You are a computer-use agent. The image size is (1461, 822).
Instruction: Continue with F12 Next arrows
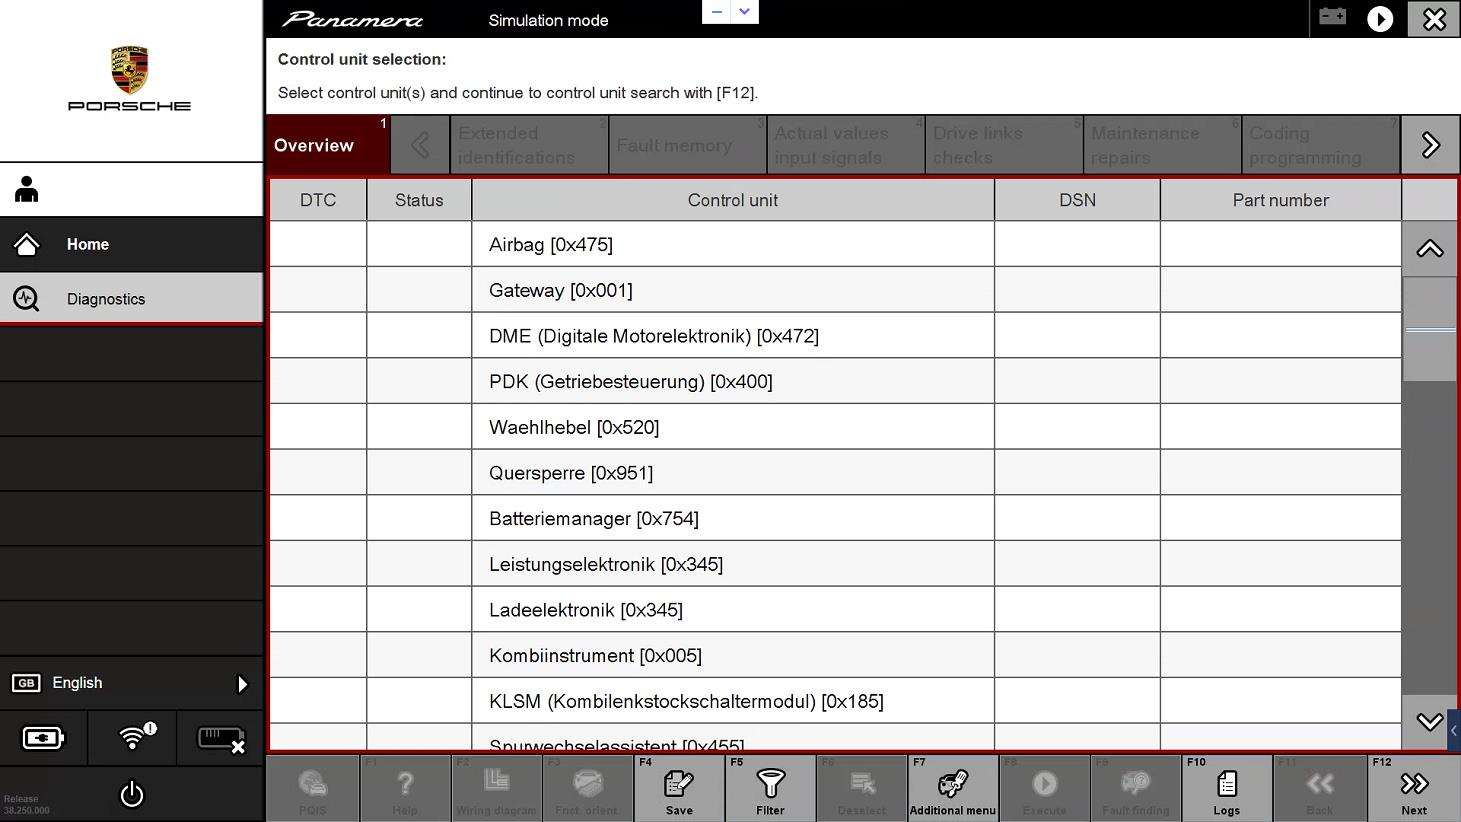point(1414,788)
